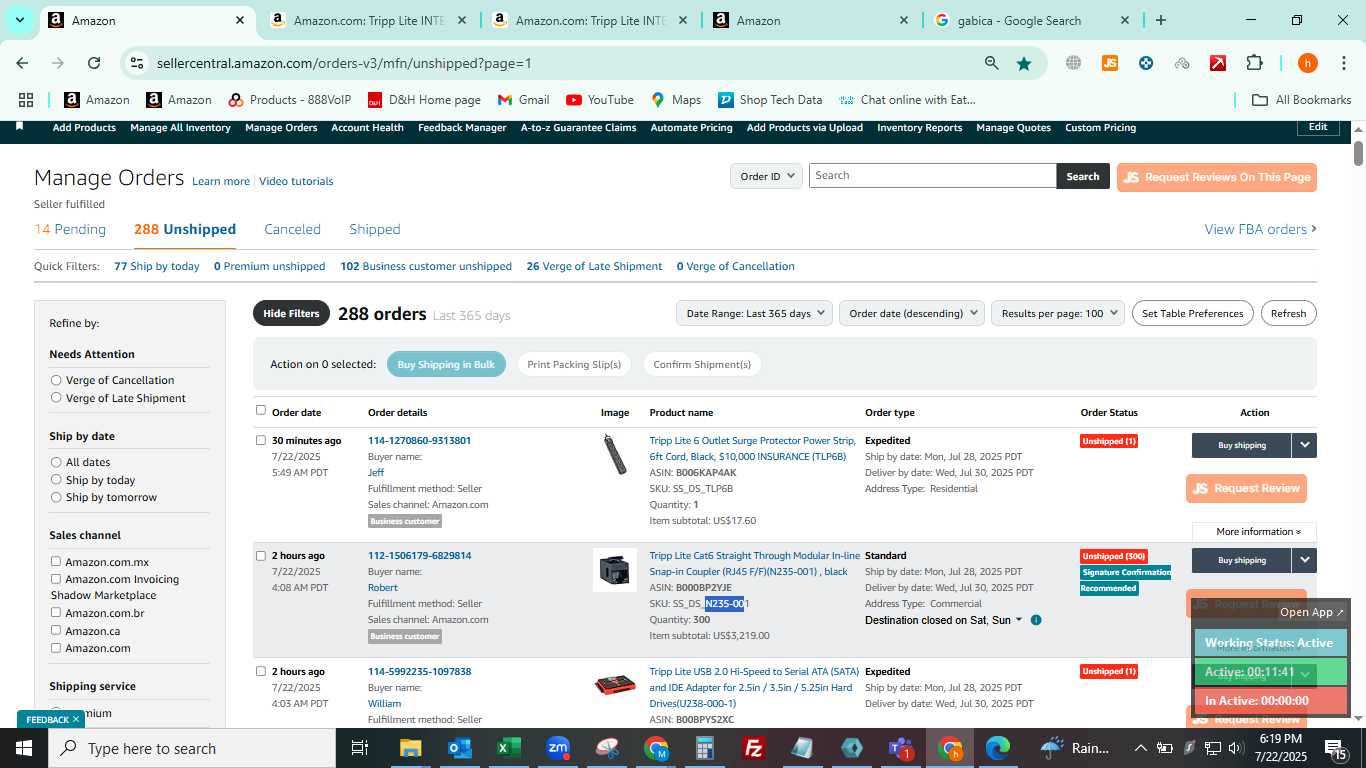Select Verge of Cancellation radio button
Viewport: 1366px width, 768px height.
coord(56,380)
